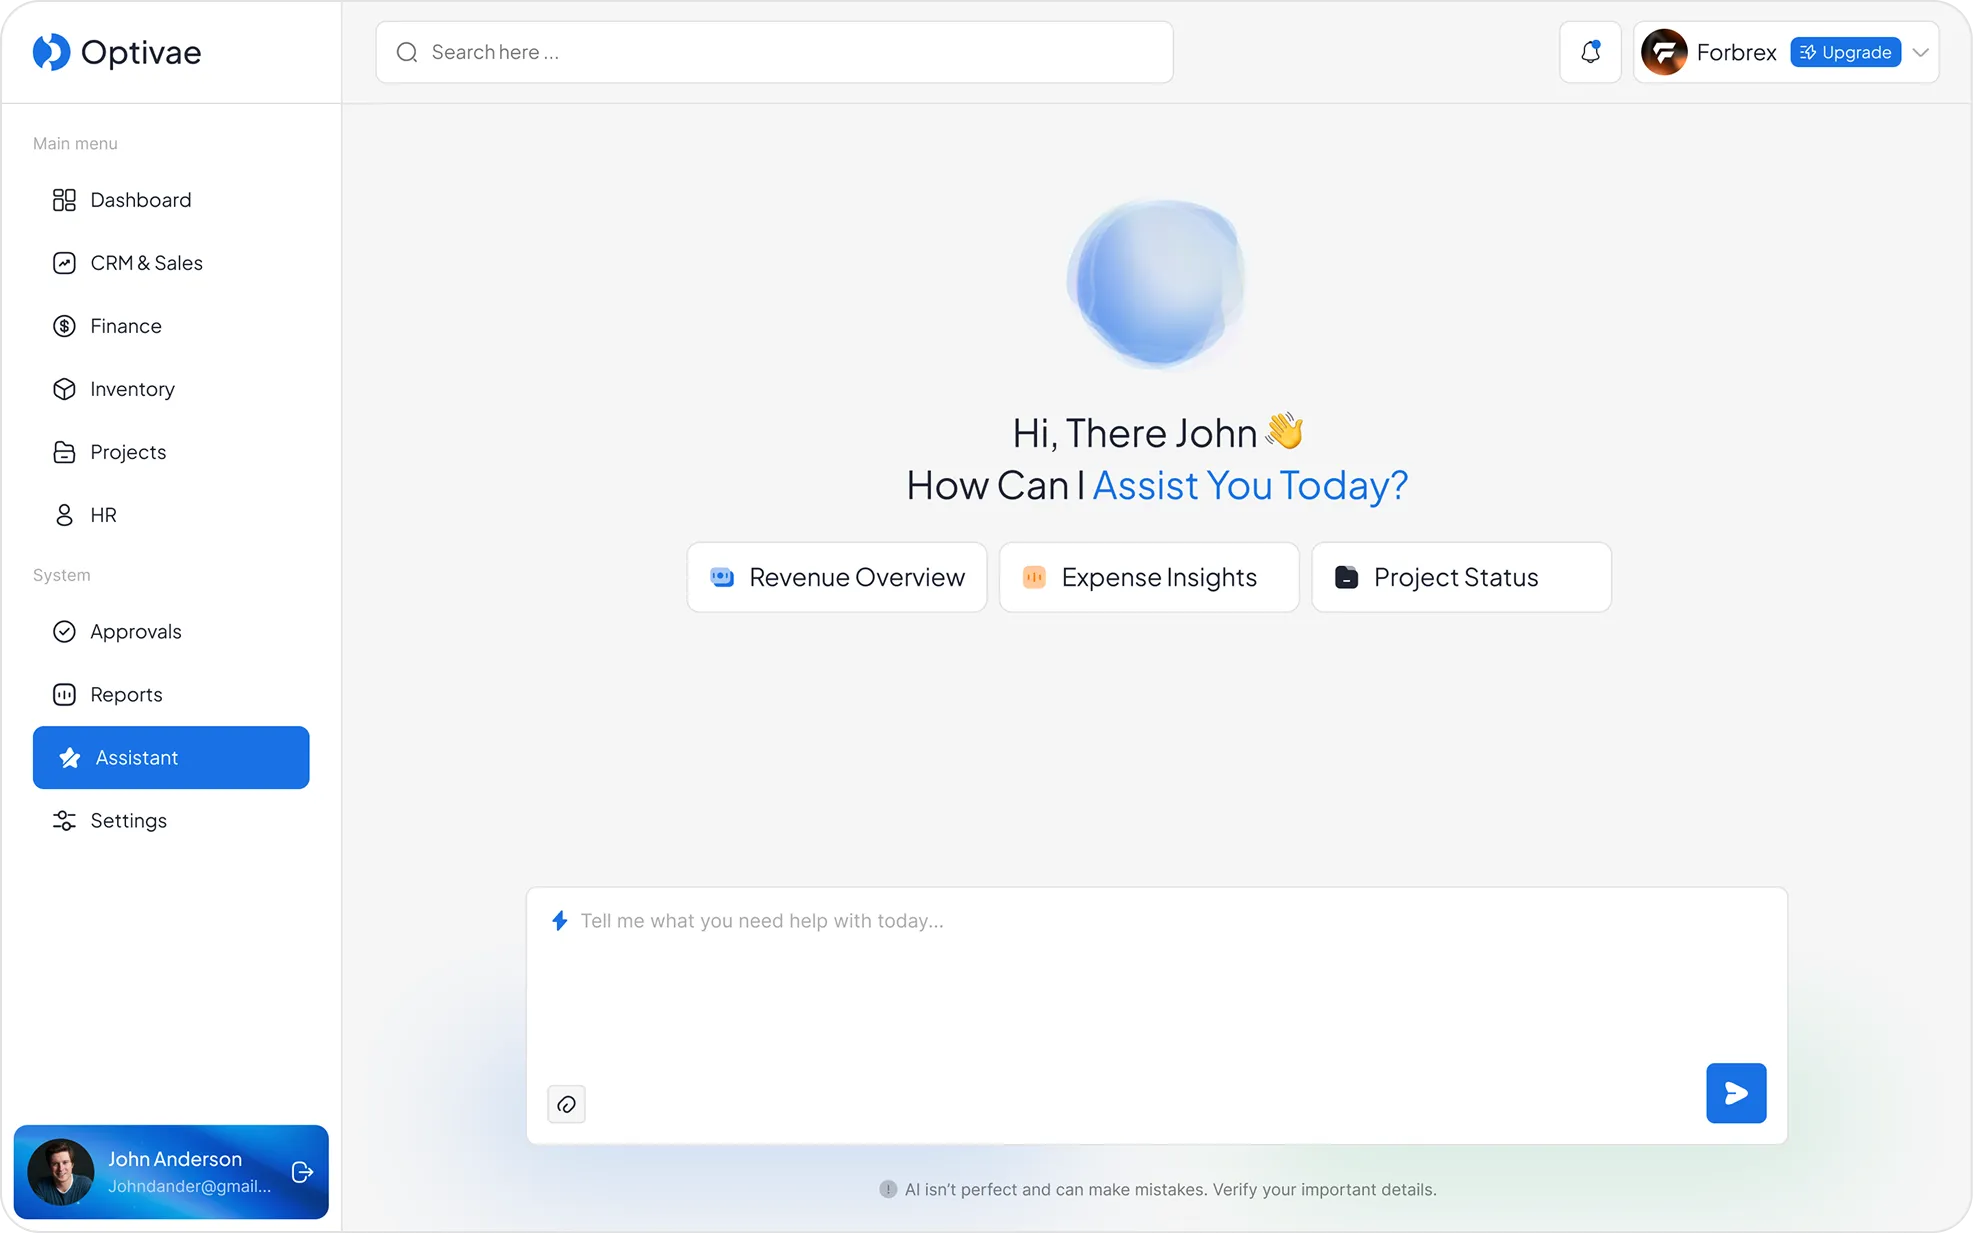Send the message with the blue arrow button
The width and height of the screenshot is (1973, 1233).
click(x=1736, y=1093)
